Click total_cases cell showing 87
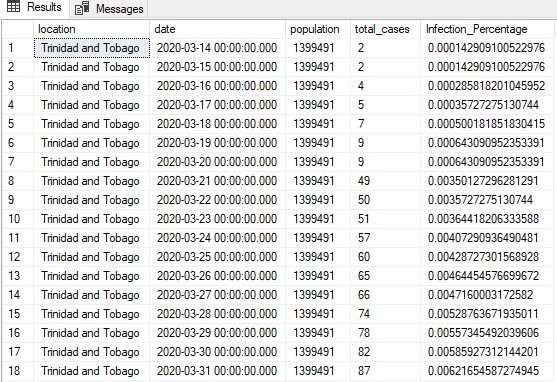Screen dimensions: 557x382 (x=385, y=371)
